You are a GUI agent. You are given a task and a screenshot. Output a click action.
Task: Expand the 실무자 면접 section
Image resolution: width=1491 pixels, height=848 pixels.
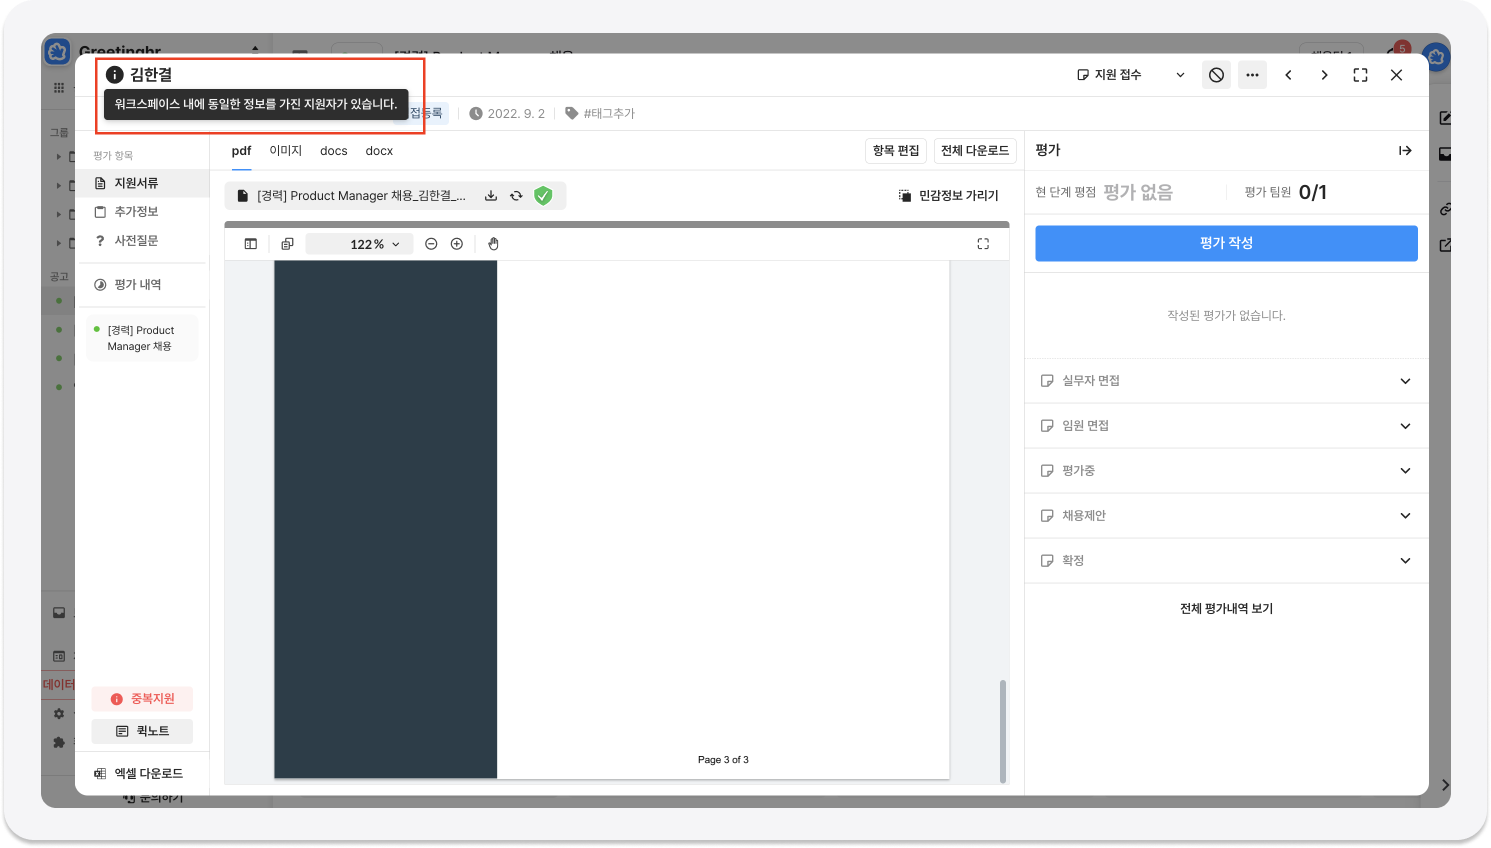pyautogui.click(x=1226, y=381)
